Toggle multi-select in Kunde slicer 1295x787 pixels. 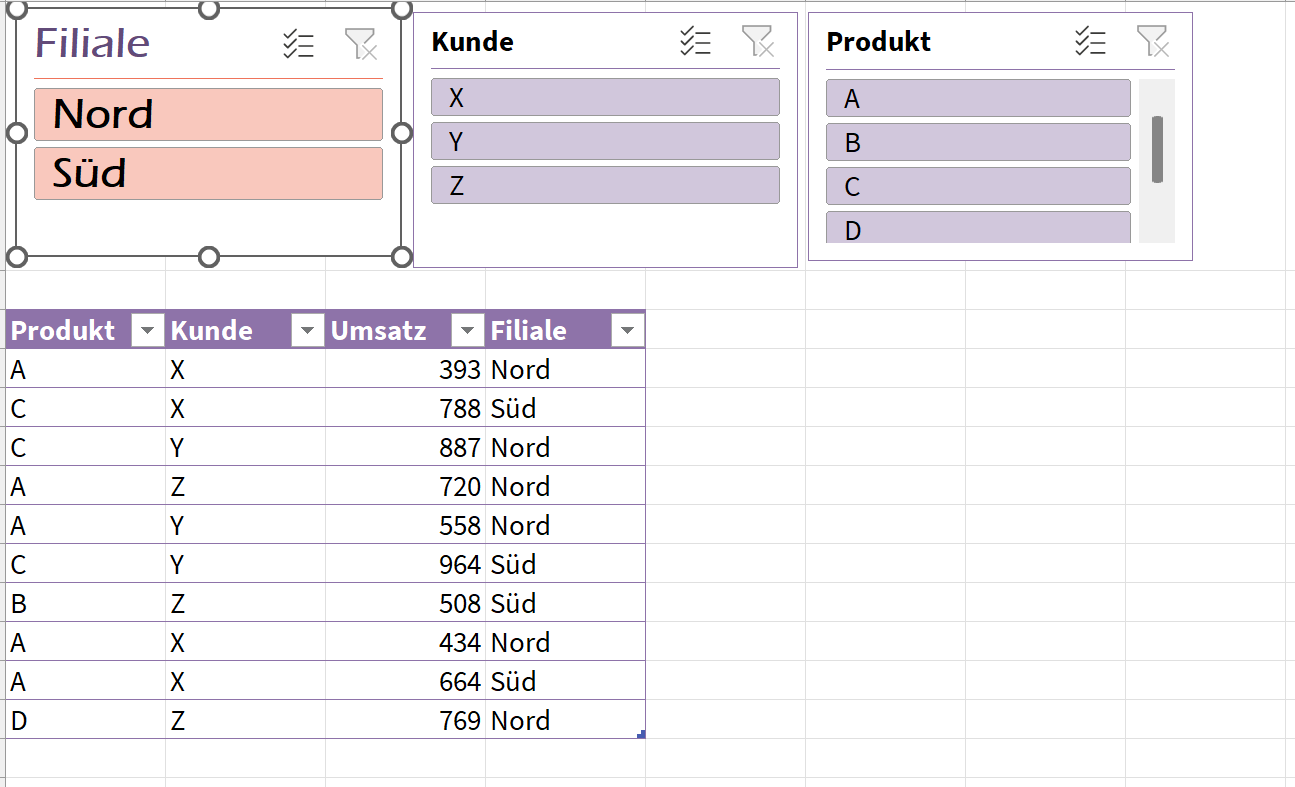695,42
